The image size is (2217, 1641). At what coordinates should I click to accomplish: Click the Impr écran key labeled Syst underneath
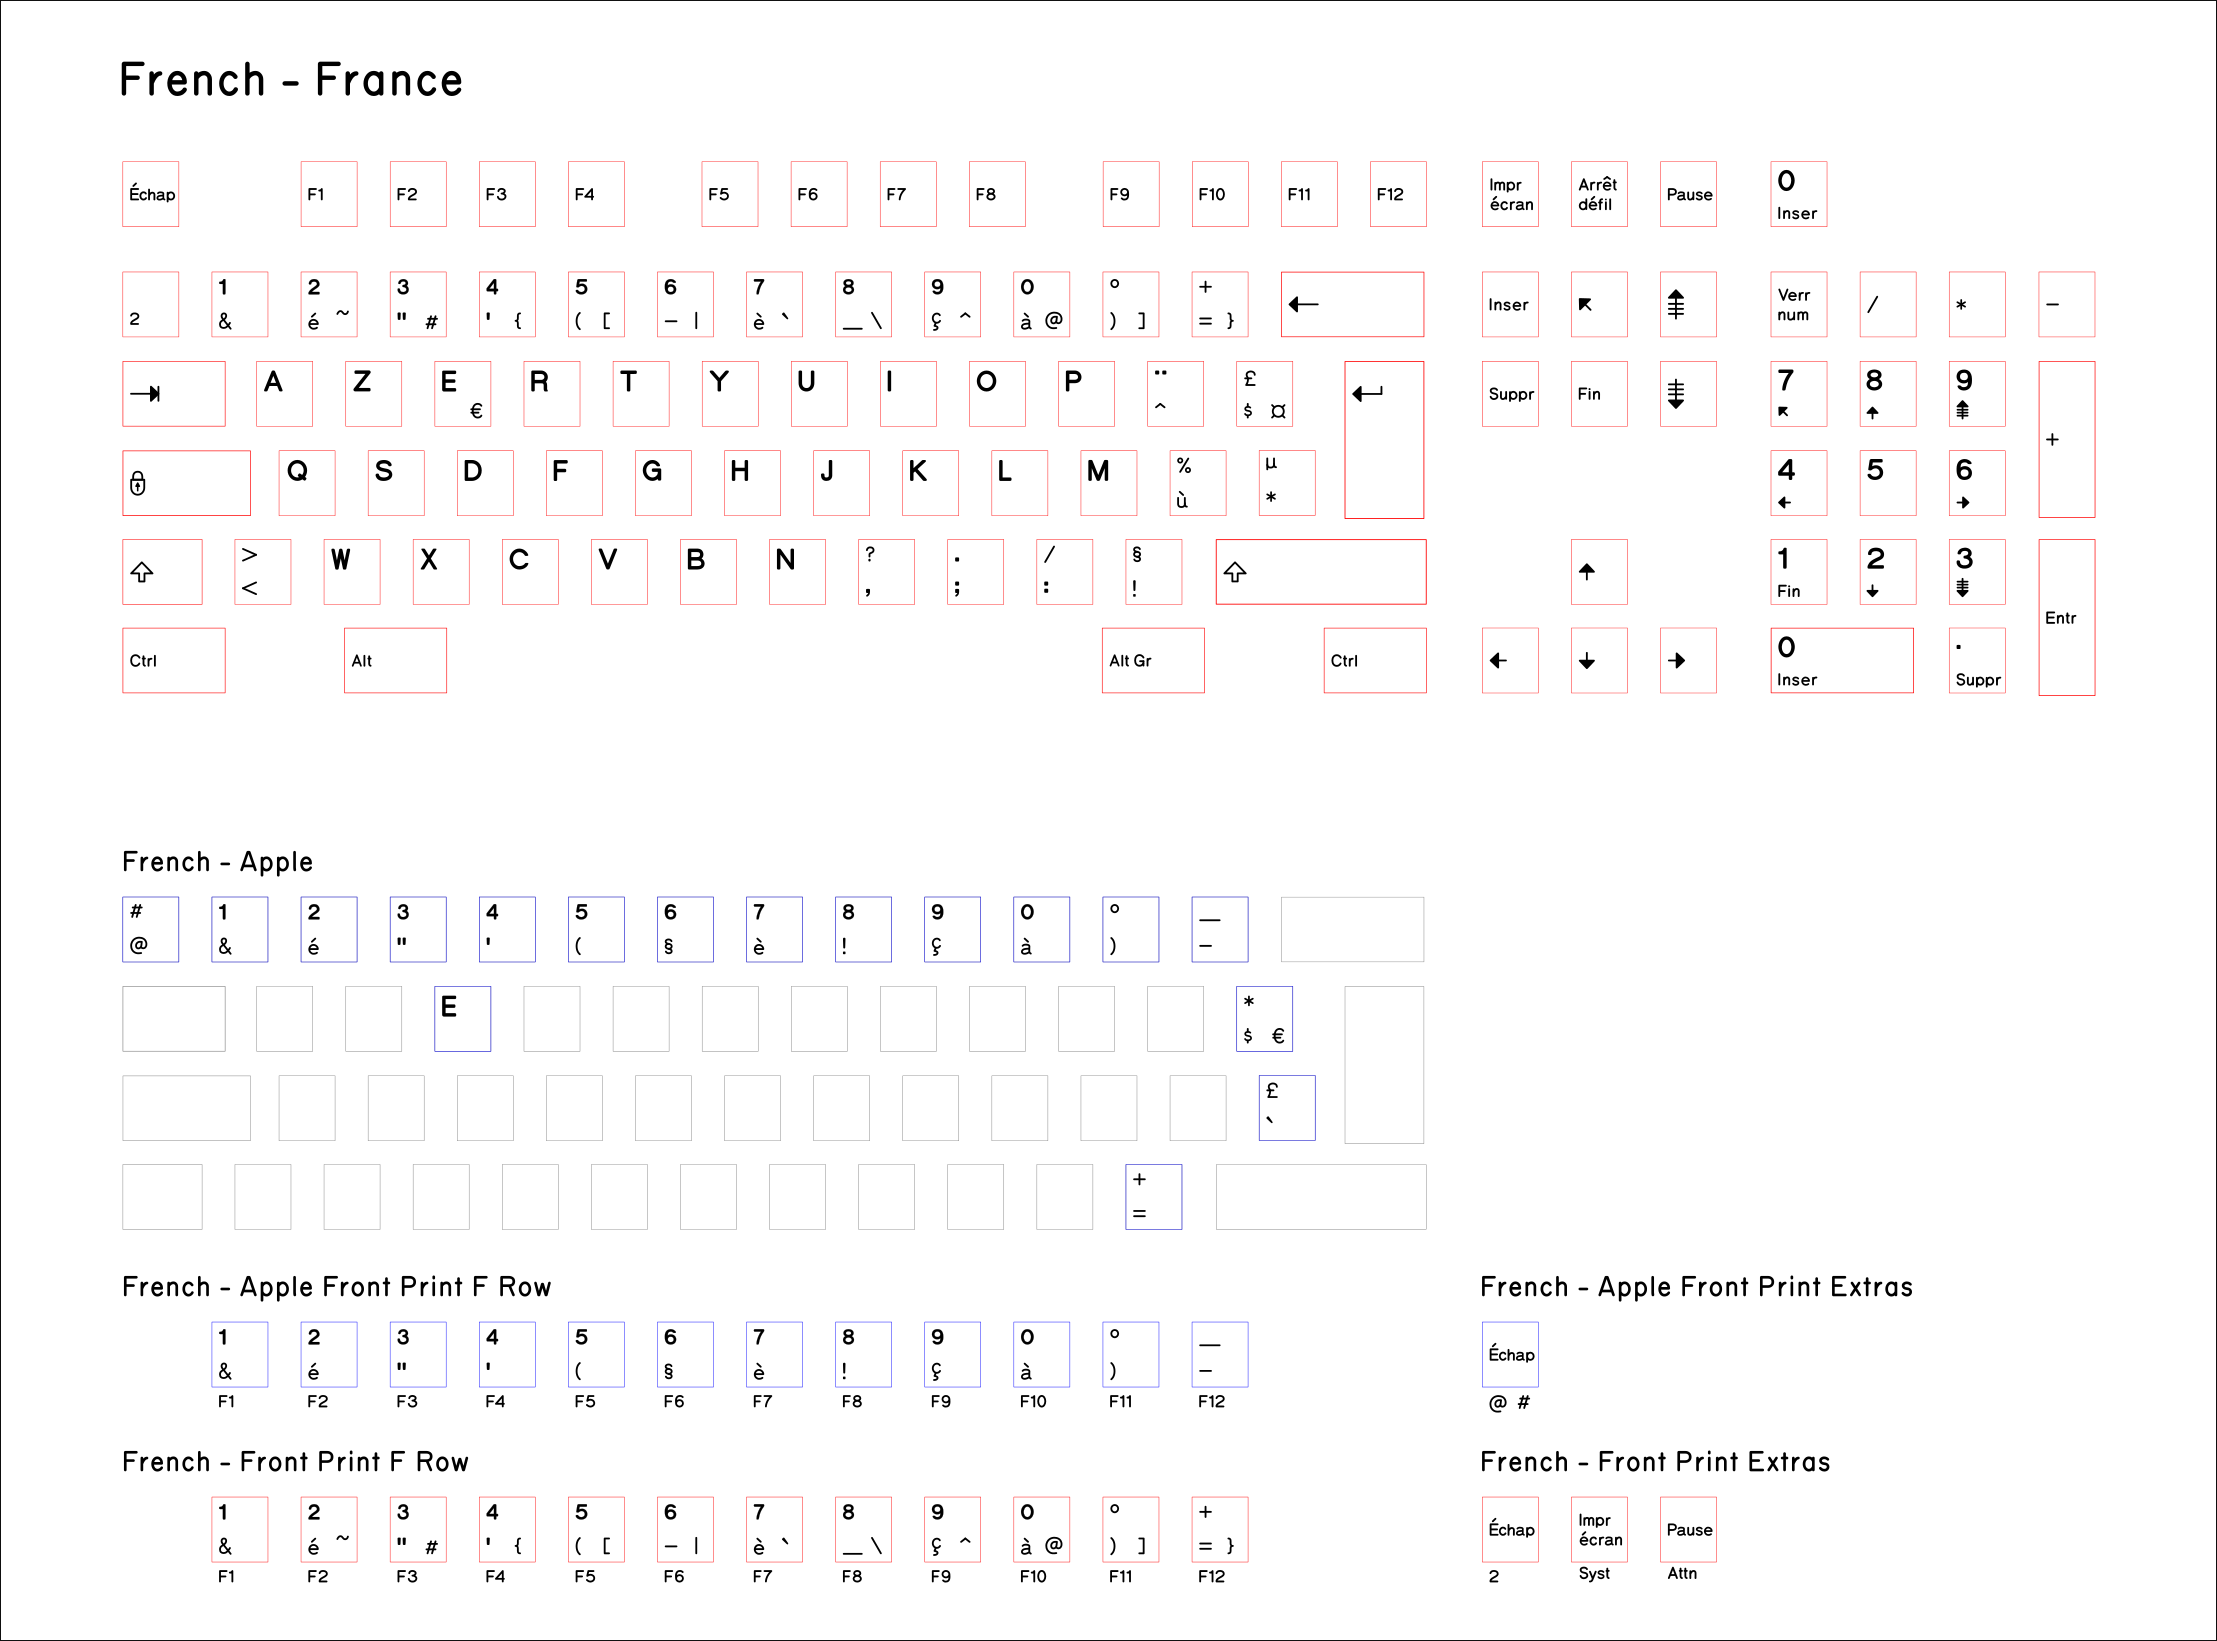tap(1599, 1529)
